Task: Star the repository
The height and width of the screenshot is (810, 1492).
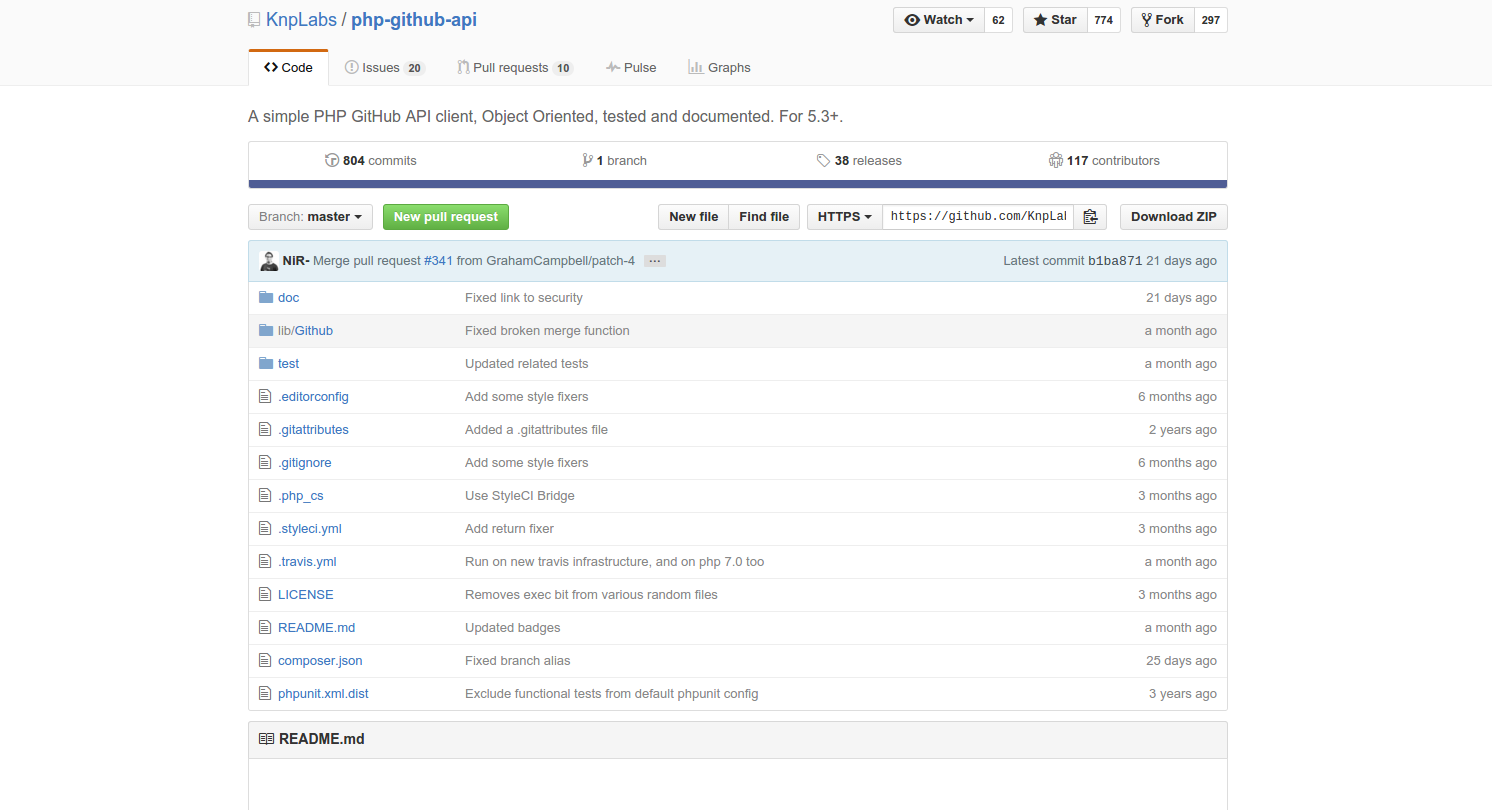Action: point(1055,20)
